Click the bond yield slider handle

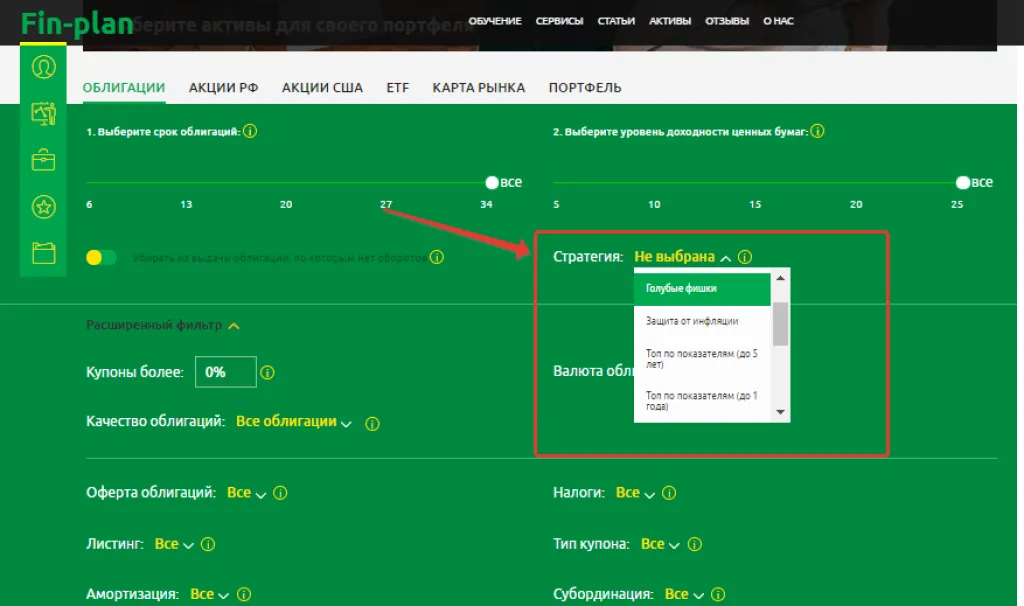pos(963,183)
